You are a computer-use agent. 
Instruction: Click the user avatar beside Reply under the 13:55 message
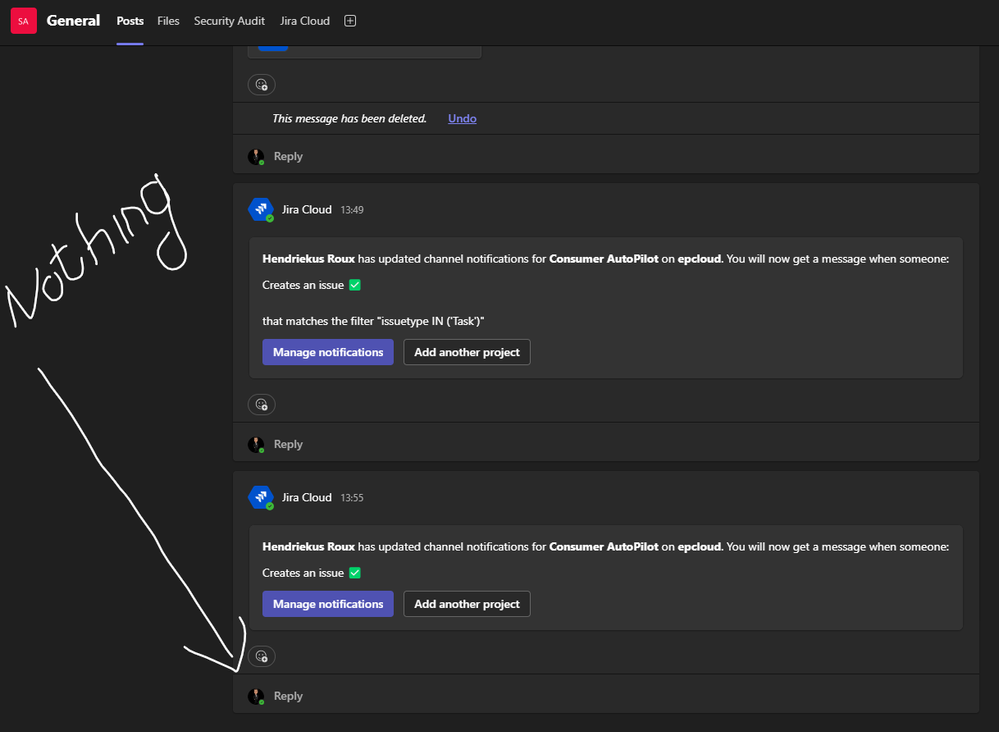(x=256, y=696)
